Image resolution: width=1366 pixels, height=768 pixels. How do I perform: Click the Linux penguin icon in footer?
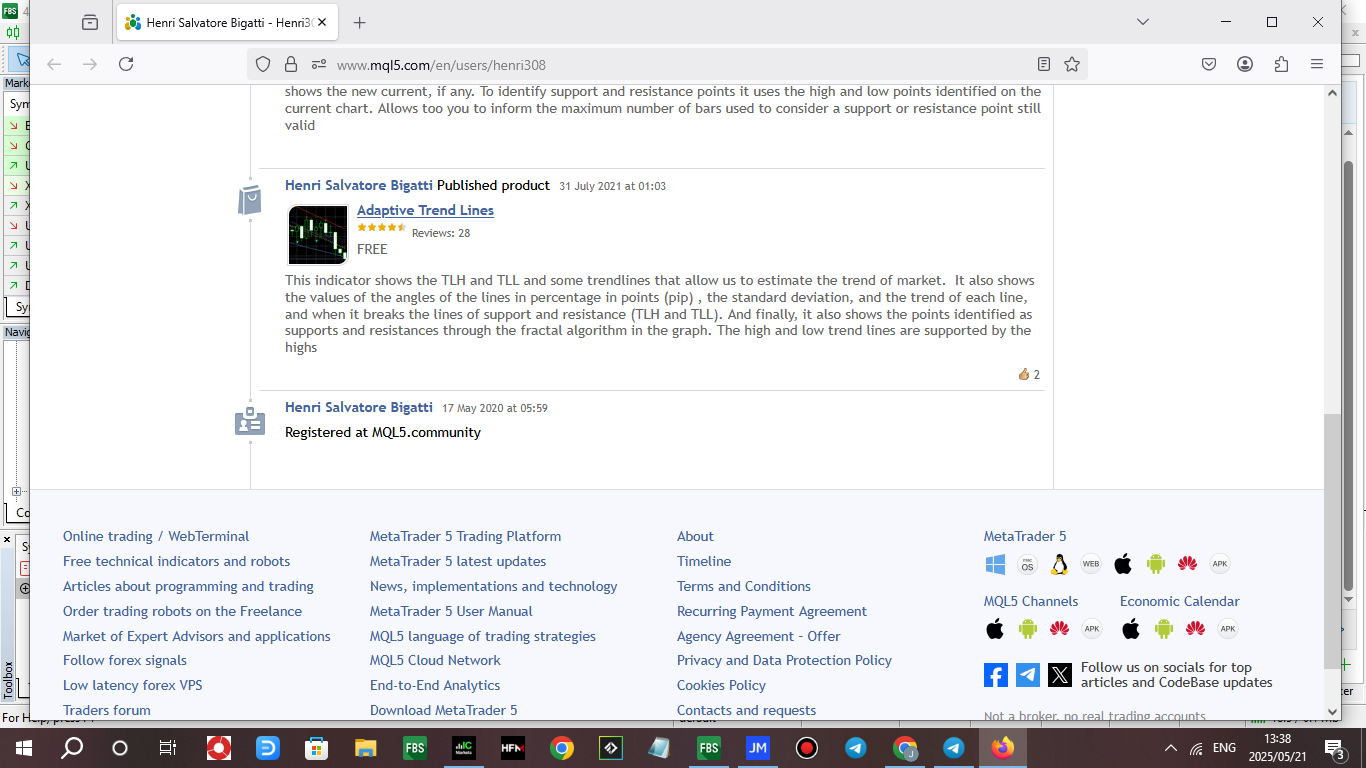1059,564
